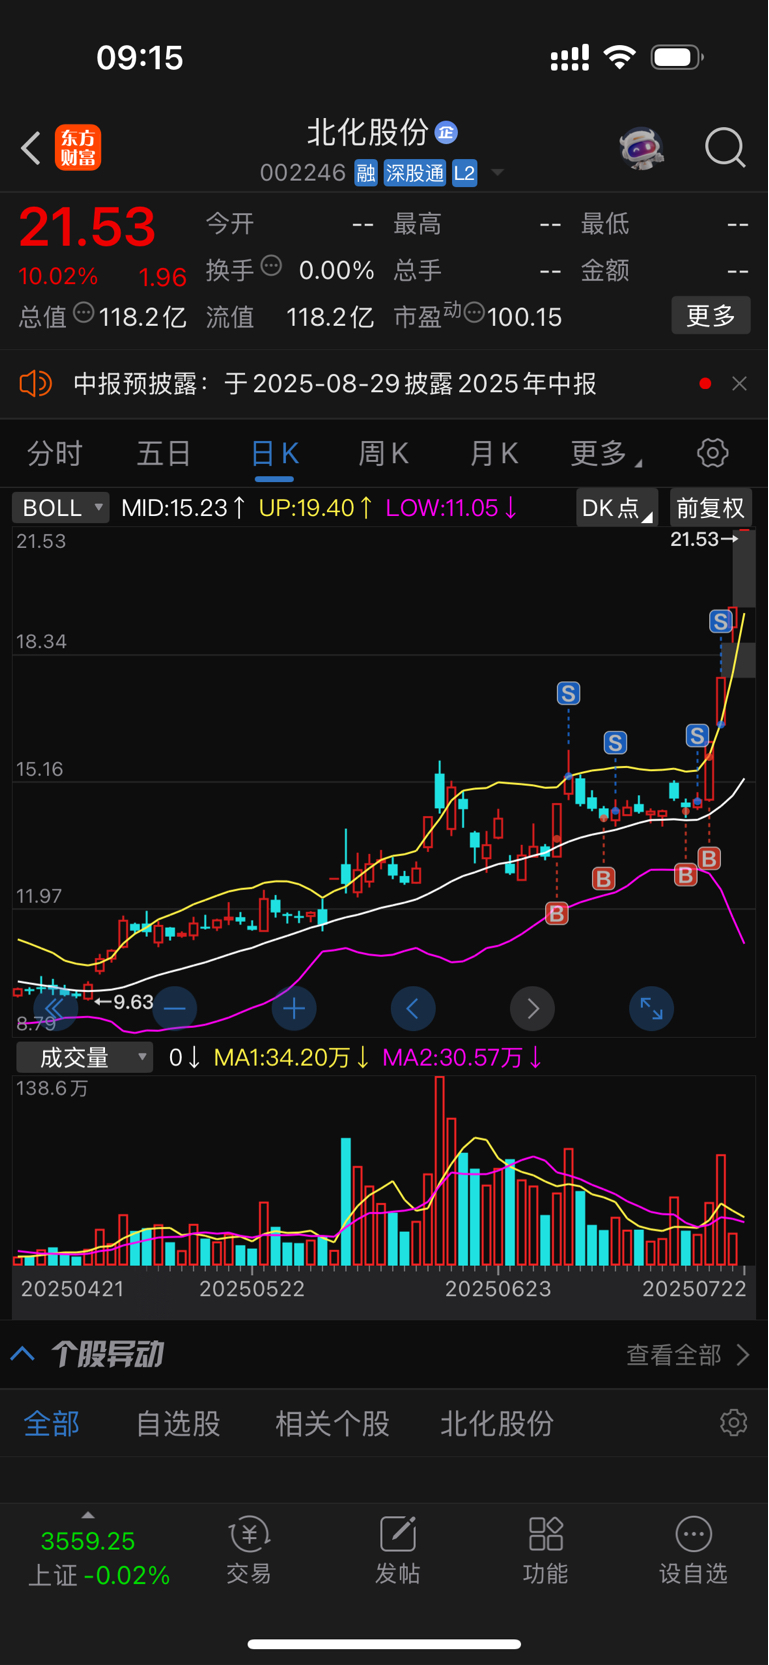Switch to the 五日 tab
This screenshot has width=769, height=1665.
click(x=164, y=454)
